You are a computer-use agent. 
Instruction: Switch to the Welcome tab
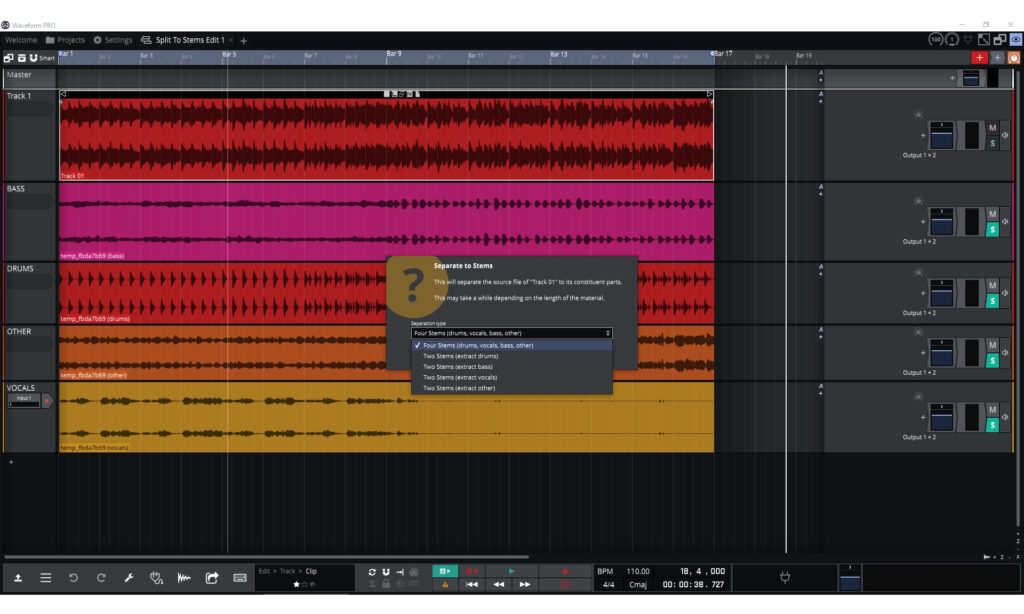(22, 40)
